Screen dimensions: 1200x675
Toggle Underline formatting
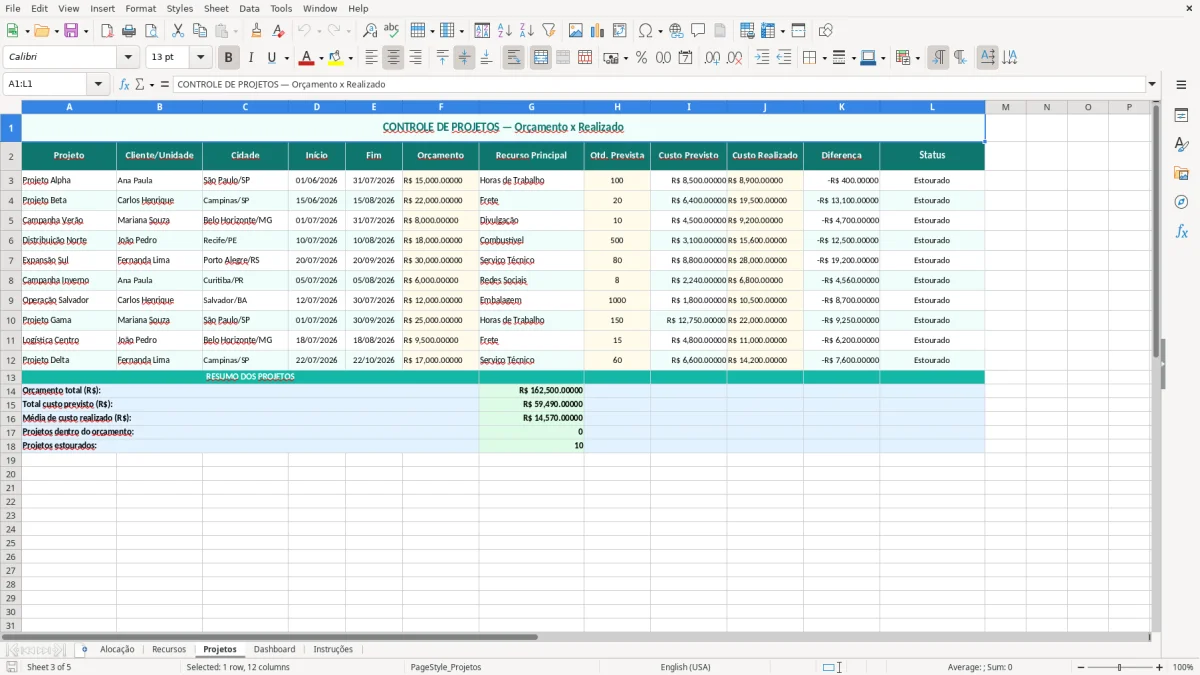tap(271, 58)
